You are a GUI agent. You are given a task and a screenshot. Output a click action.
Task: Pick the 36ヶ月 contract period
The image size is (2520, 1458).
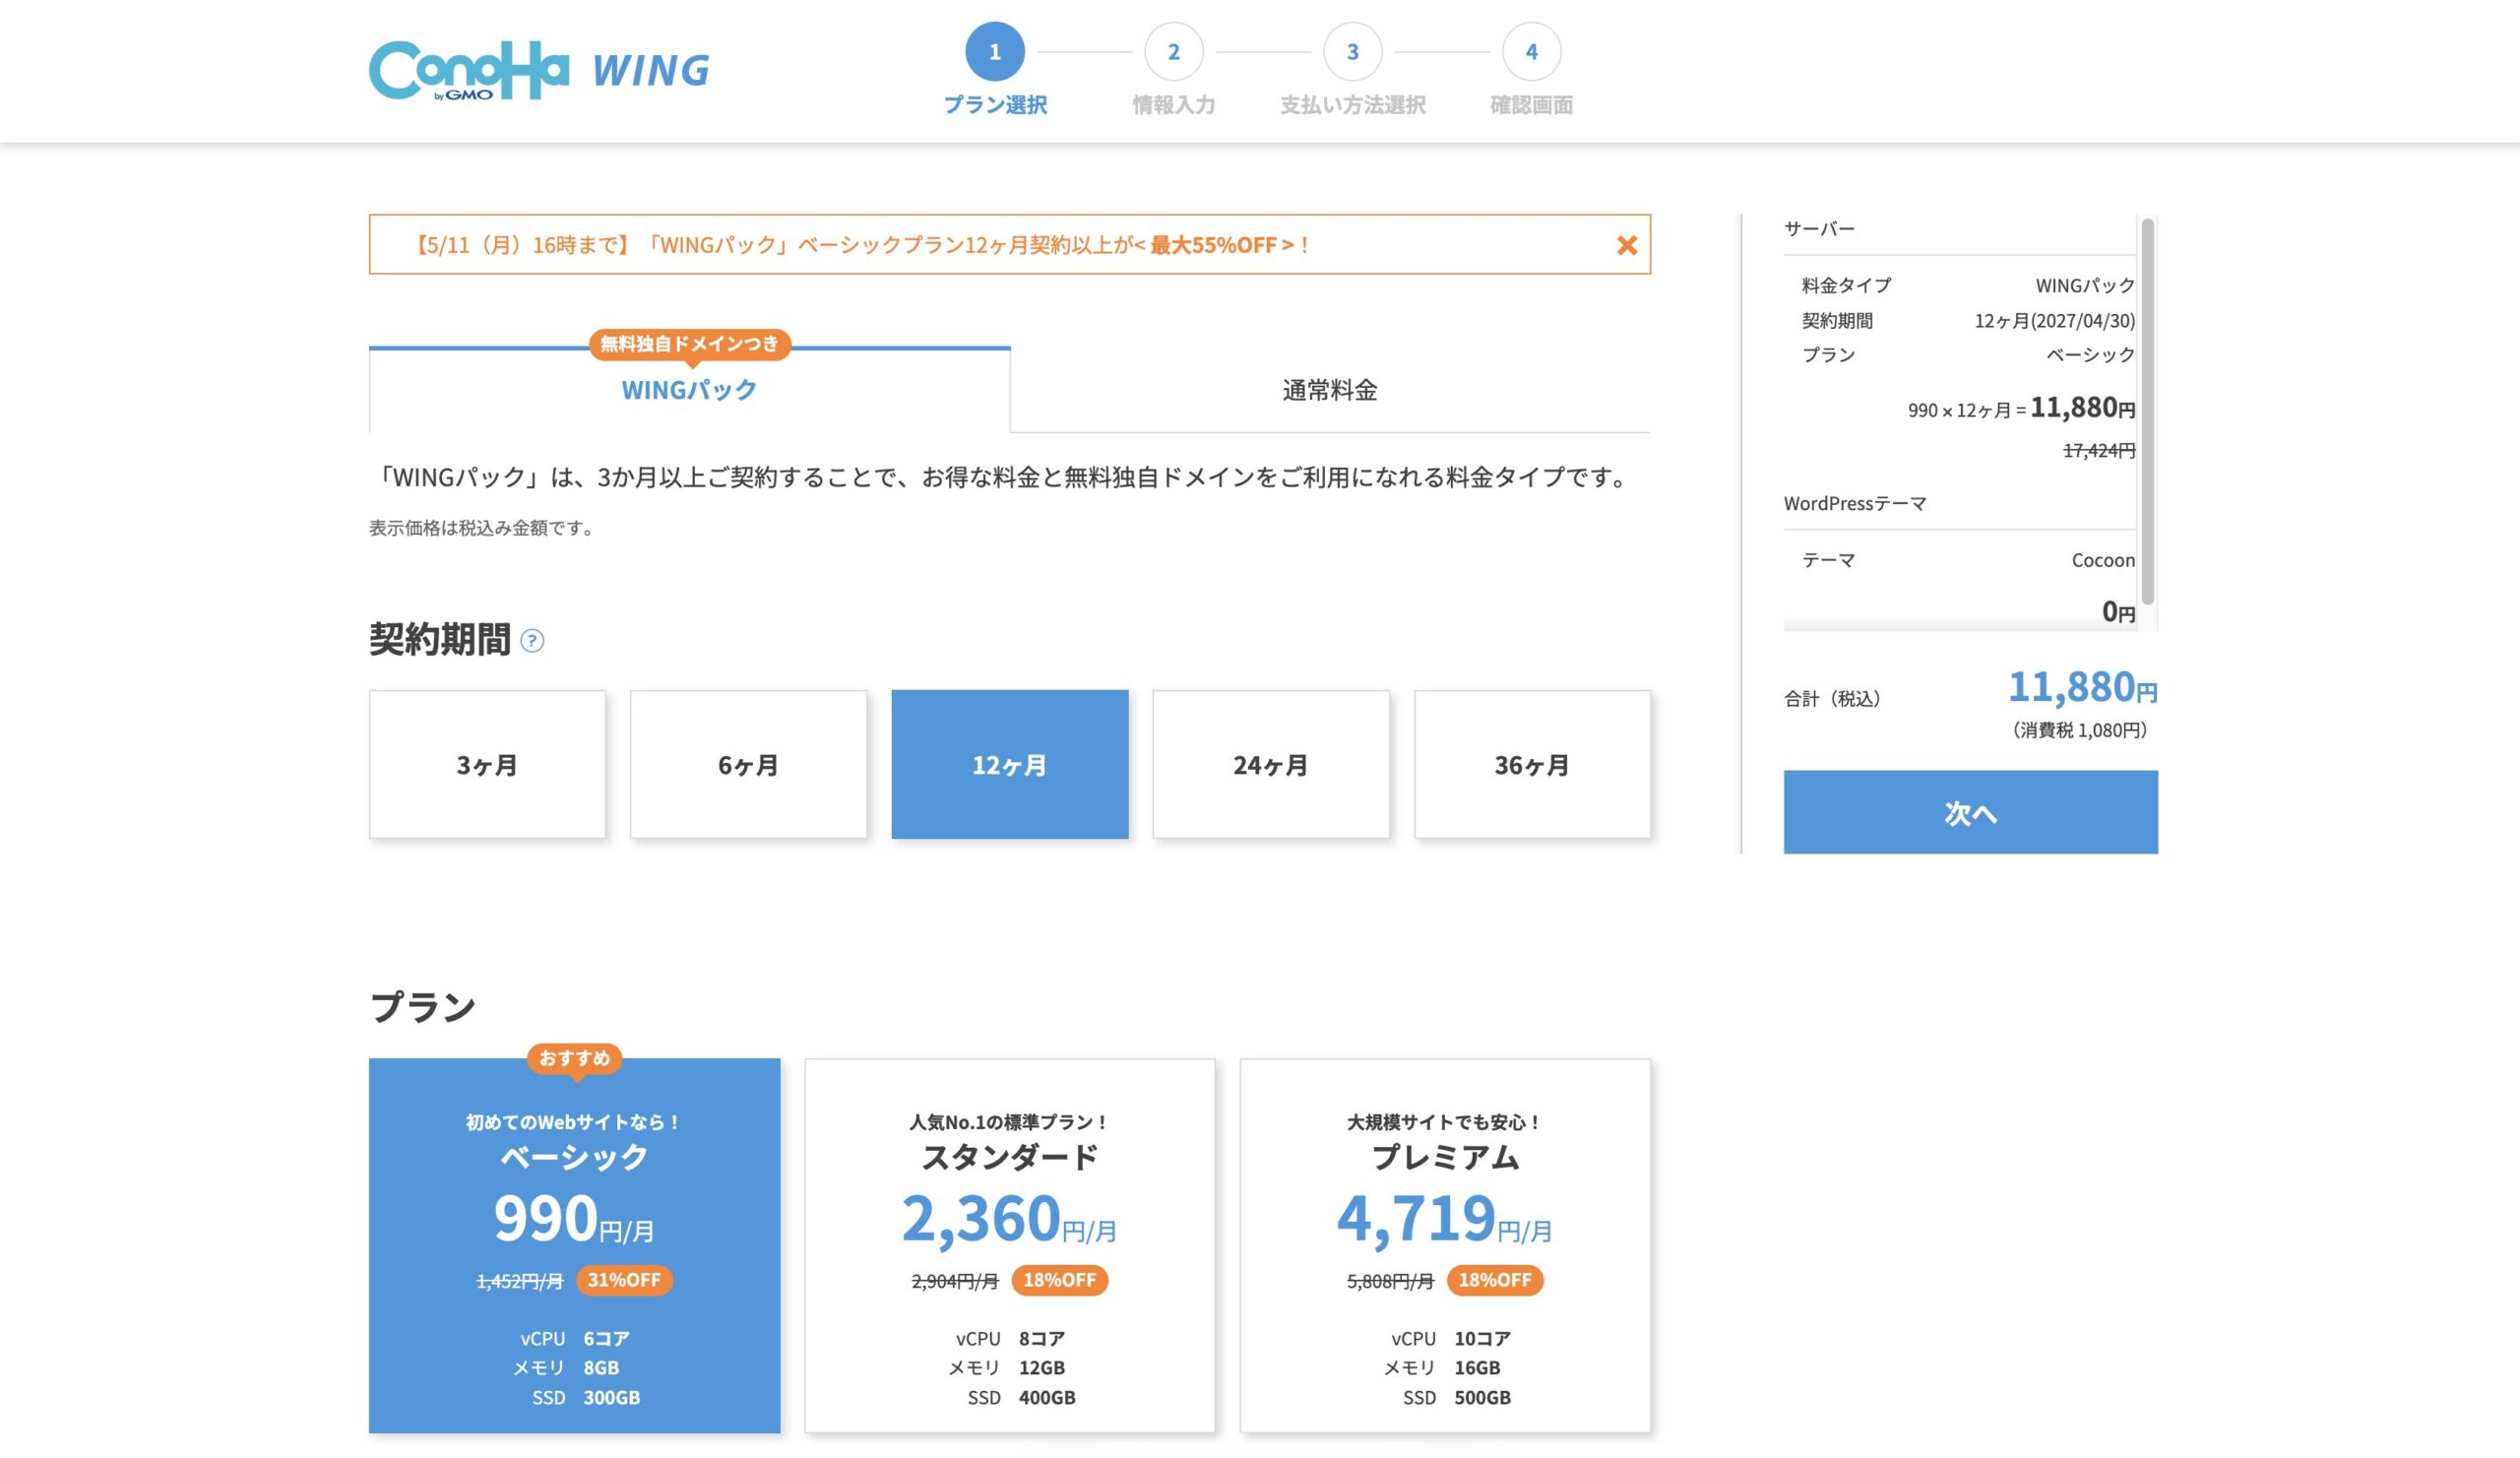1531,765
